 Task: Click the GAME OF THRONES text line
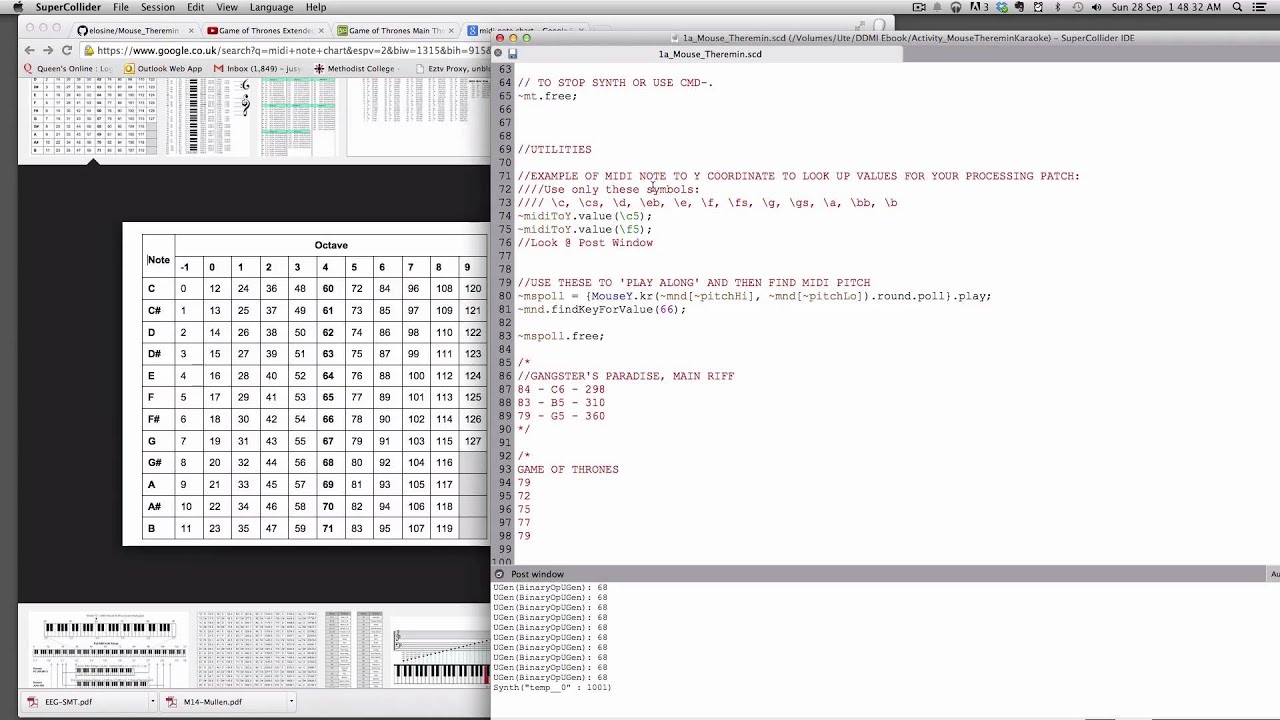click(x=568, y=469)
